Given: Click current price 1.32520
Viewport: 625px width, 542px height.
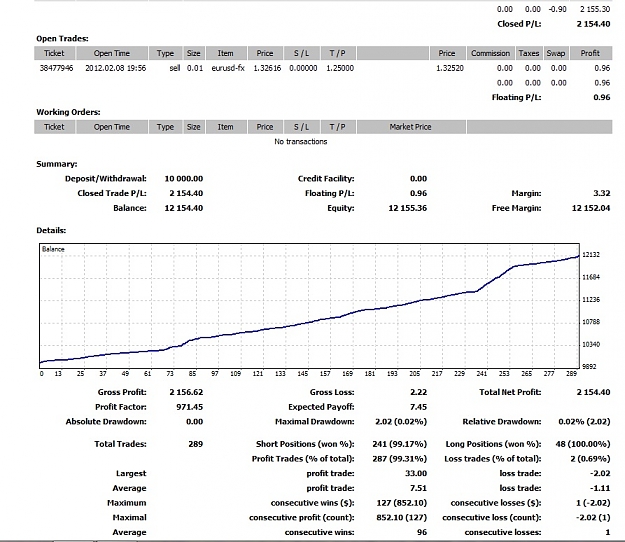Looking at the screenshot, I should [450, 68].
